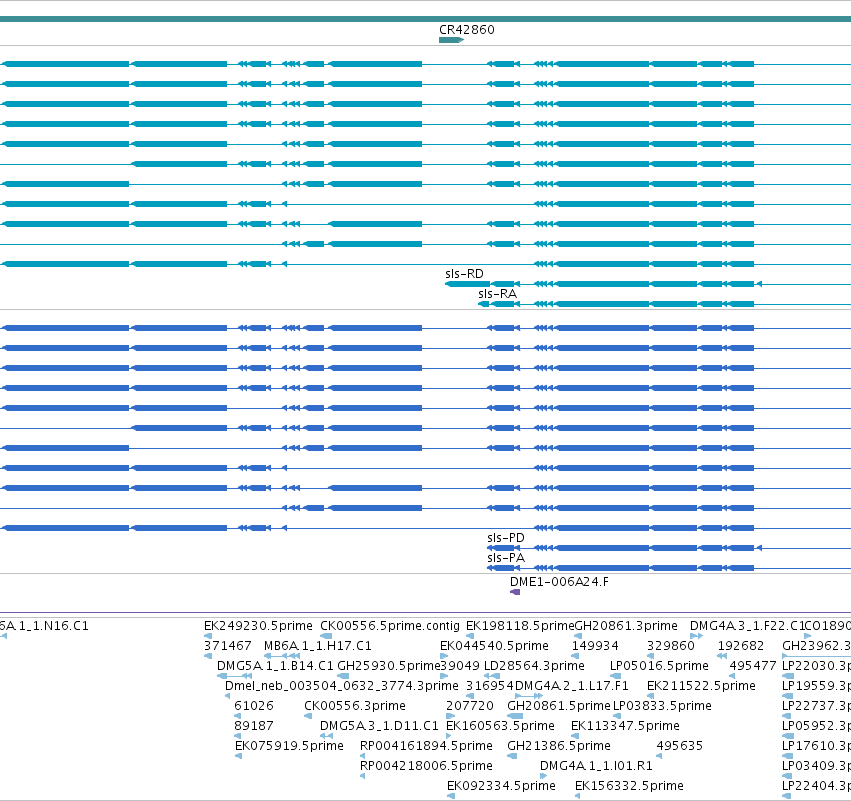Select the 495477 EST label
The width and height of the screenshot is (851, 801).
753,666
